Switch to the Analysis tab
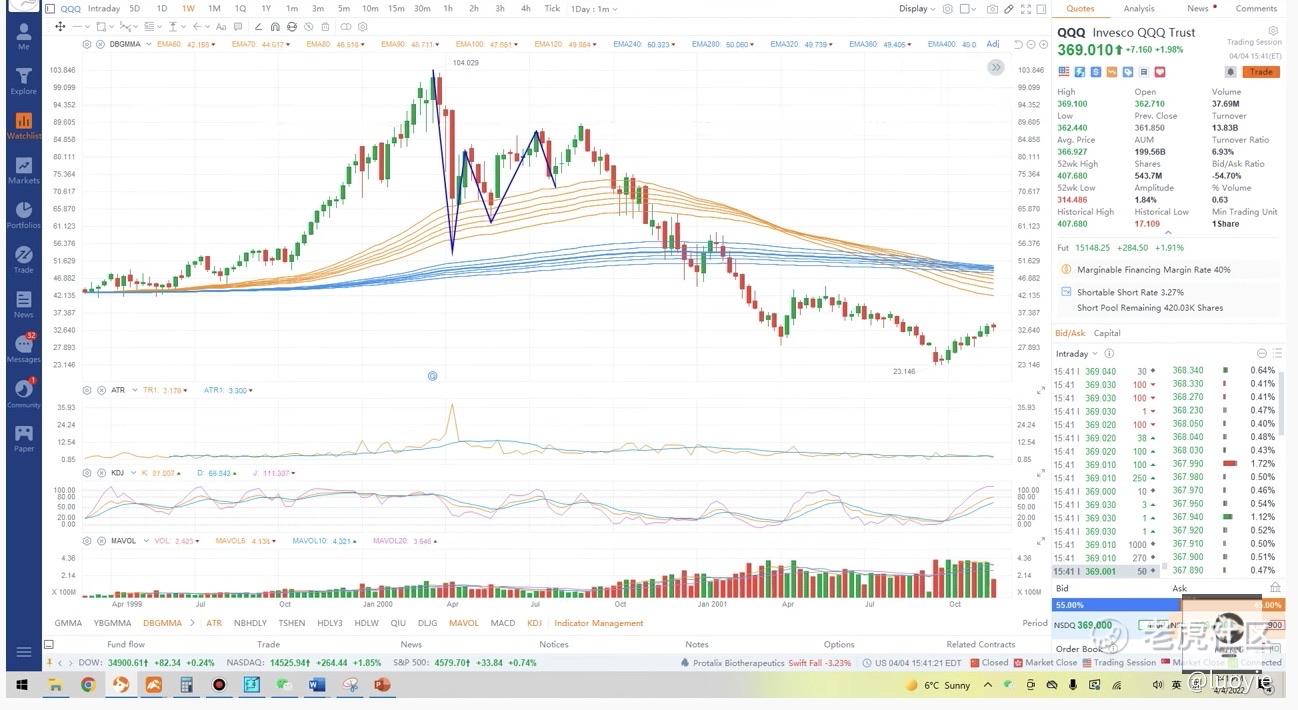 (x=1139, y=9)
